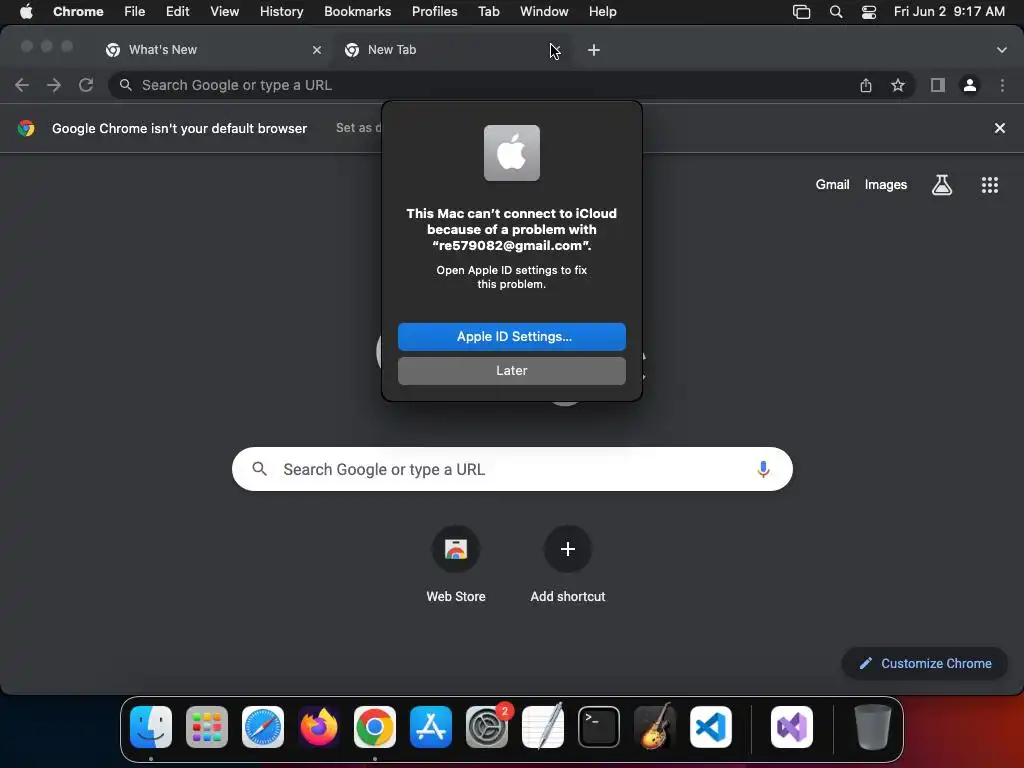1024x768 pixels.
Task: Start voice search with the microphone
Action: click(x=763, y=469)
